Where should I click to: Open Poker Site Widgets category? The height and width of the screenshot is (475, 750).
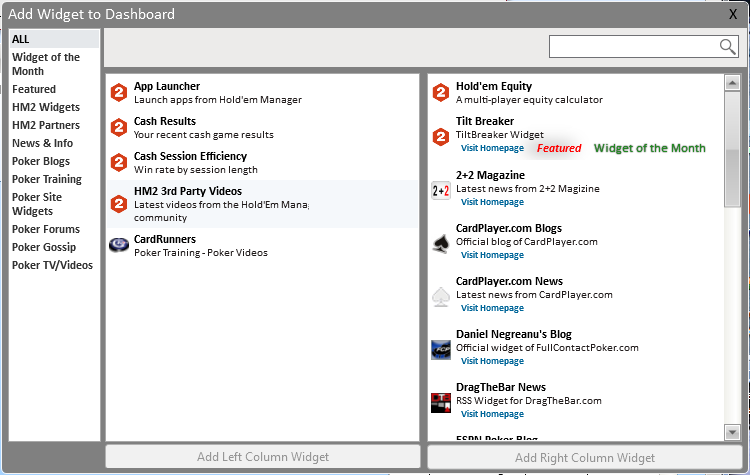pyautogui.click(x=37, y=204)
